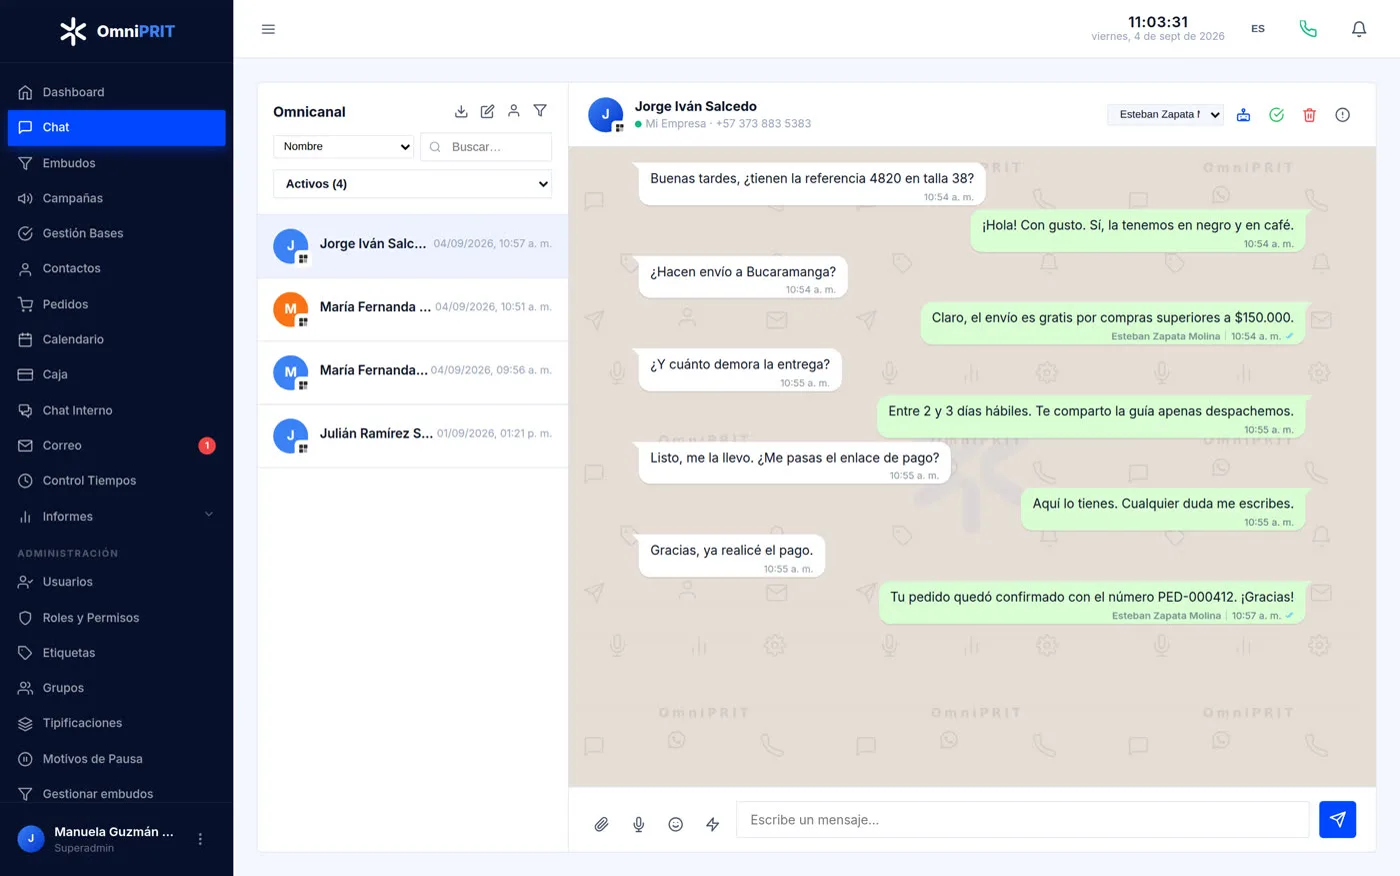Open Campañas in the sidebar
This screenshot has width=1400, height=876.
click(x=116, y=198)
